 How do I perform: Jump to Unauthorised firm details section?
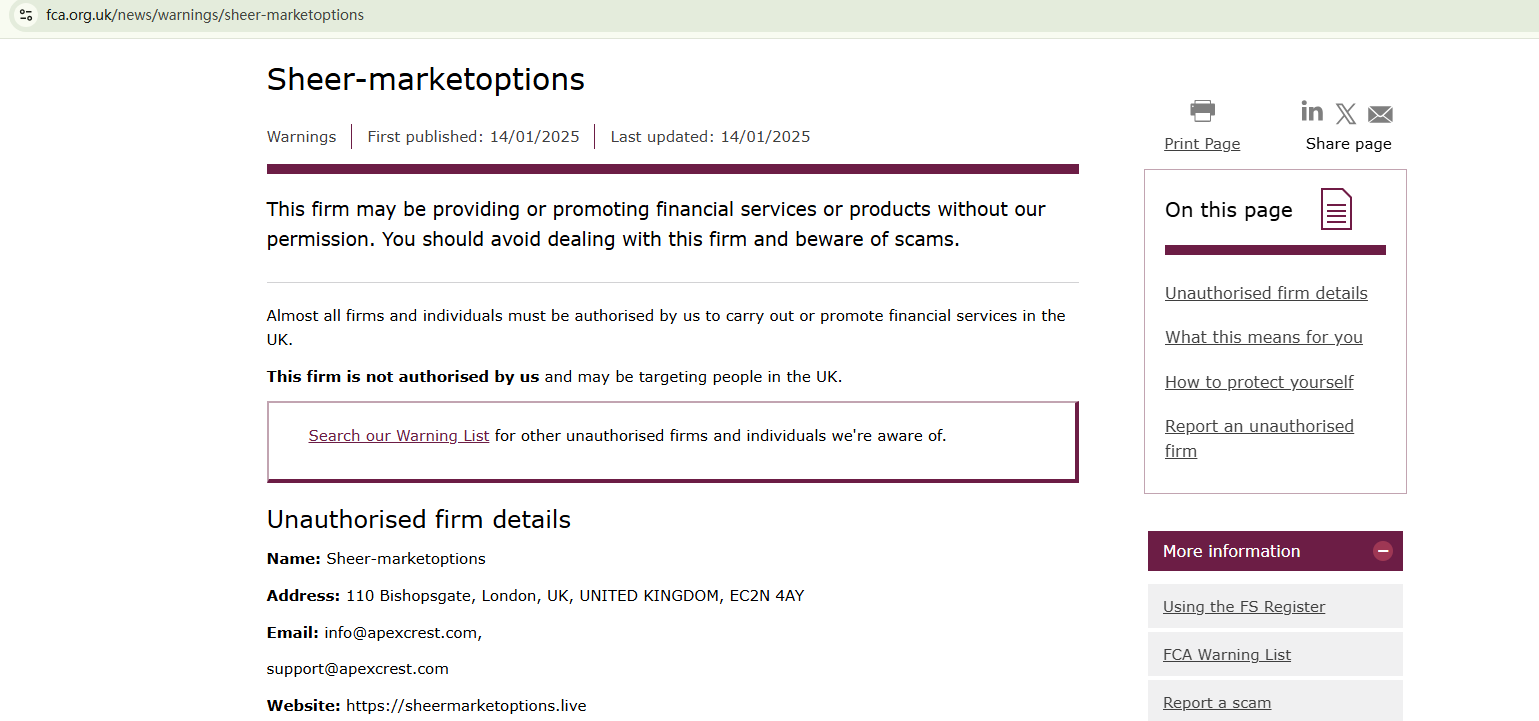coord(1266,293)
